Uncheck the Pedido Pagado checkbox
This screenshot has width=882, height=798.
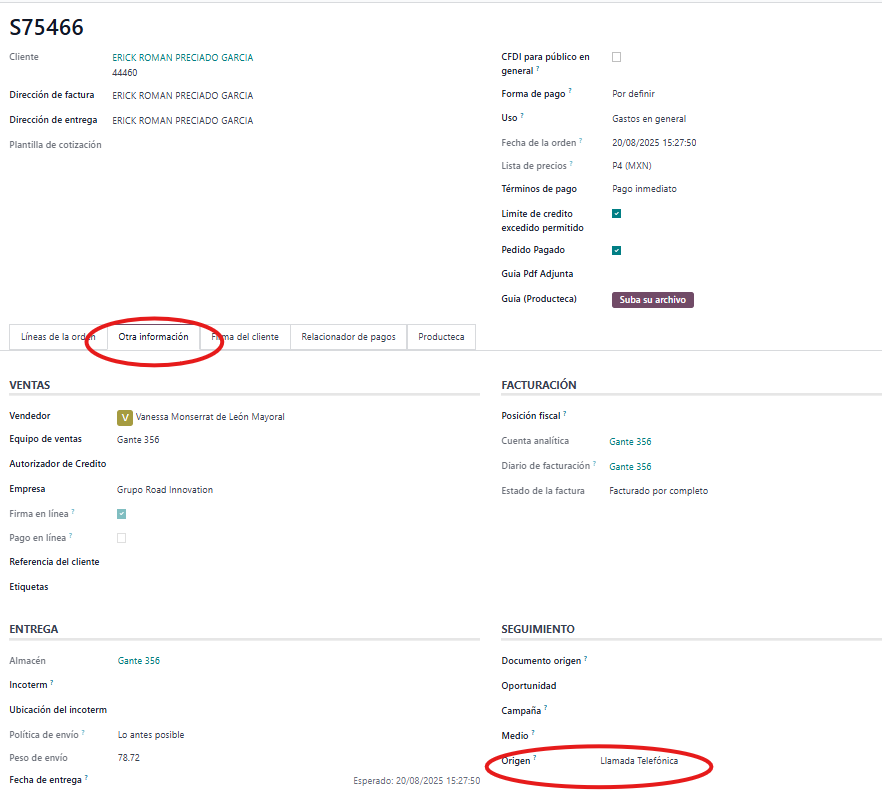(x=616, y=250)
